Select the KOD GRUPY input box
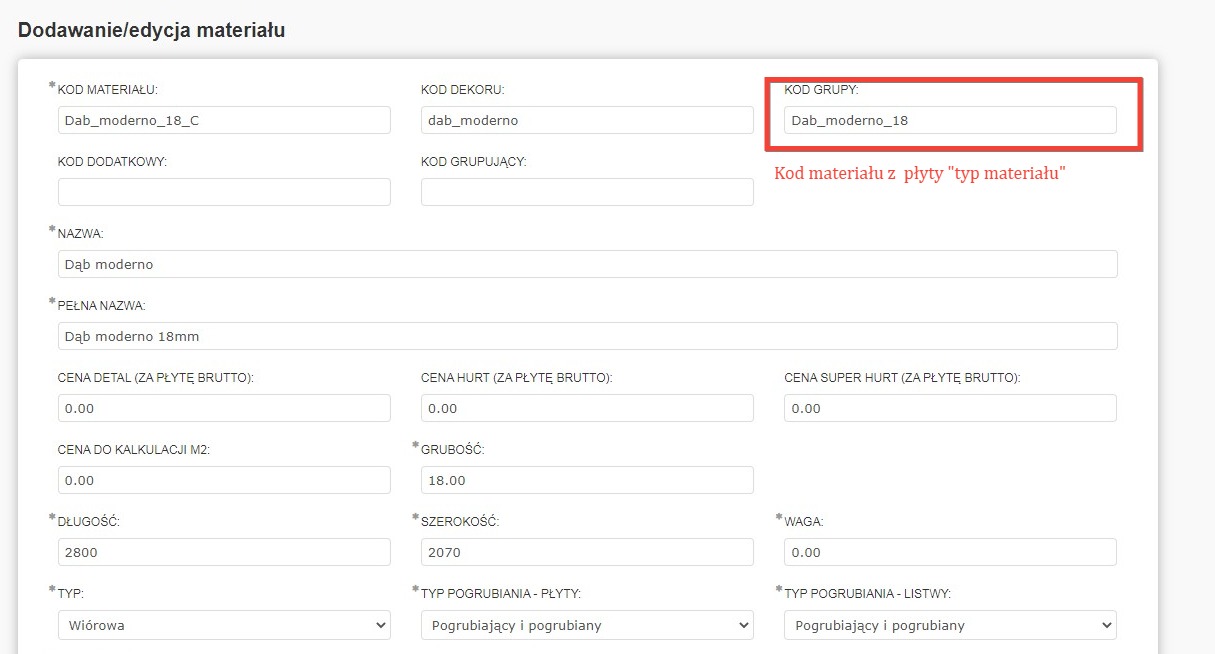The height and width of the screenshot is (654, 1215). (950, 120)
